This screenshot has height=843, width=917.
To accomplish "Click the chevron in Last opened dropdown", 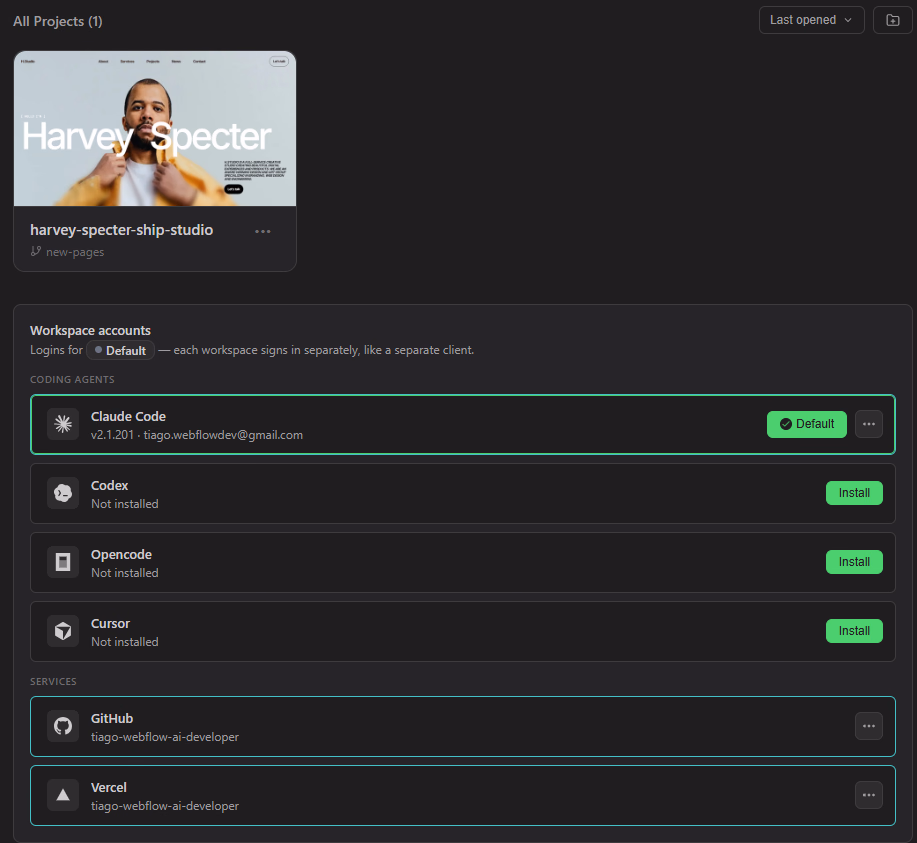I will 848,20.
